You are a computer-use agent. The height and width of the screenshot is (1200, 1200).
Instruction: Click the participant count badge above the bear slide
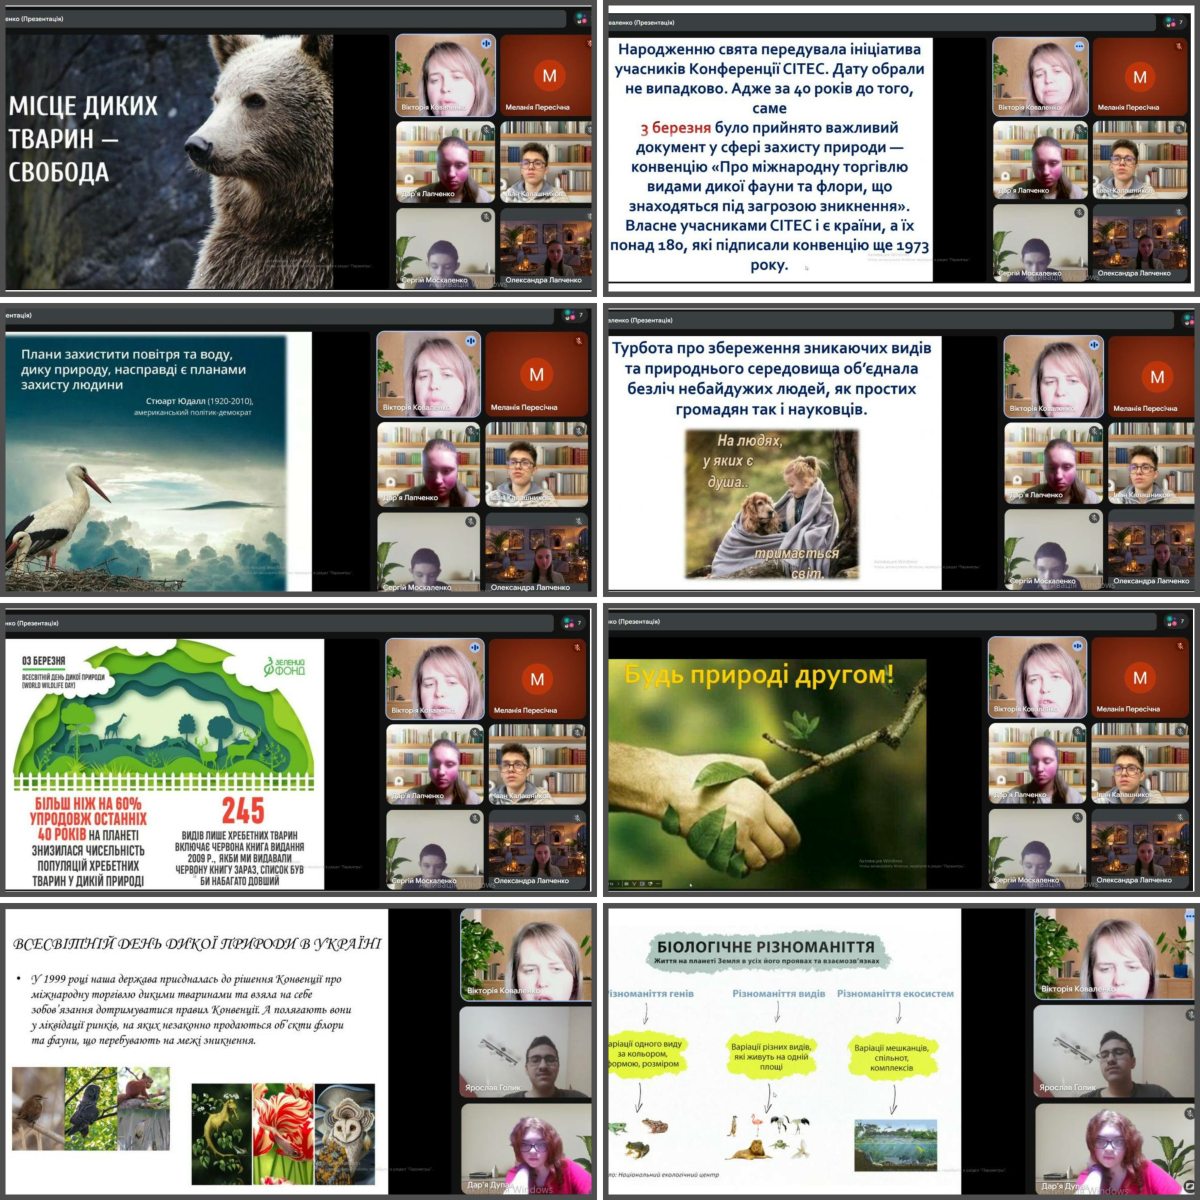point(581,18)
